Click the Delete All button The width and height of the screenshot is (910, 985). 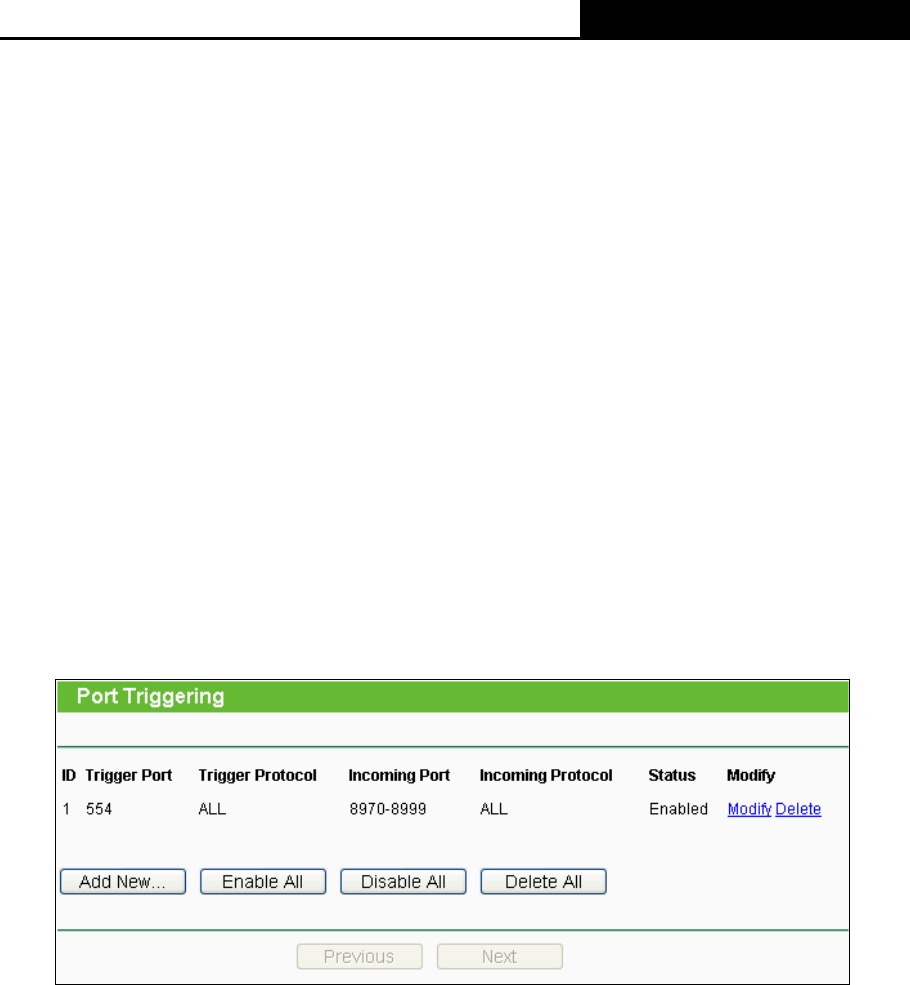point(543,881)
